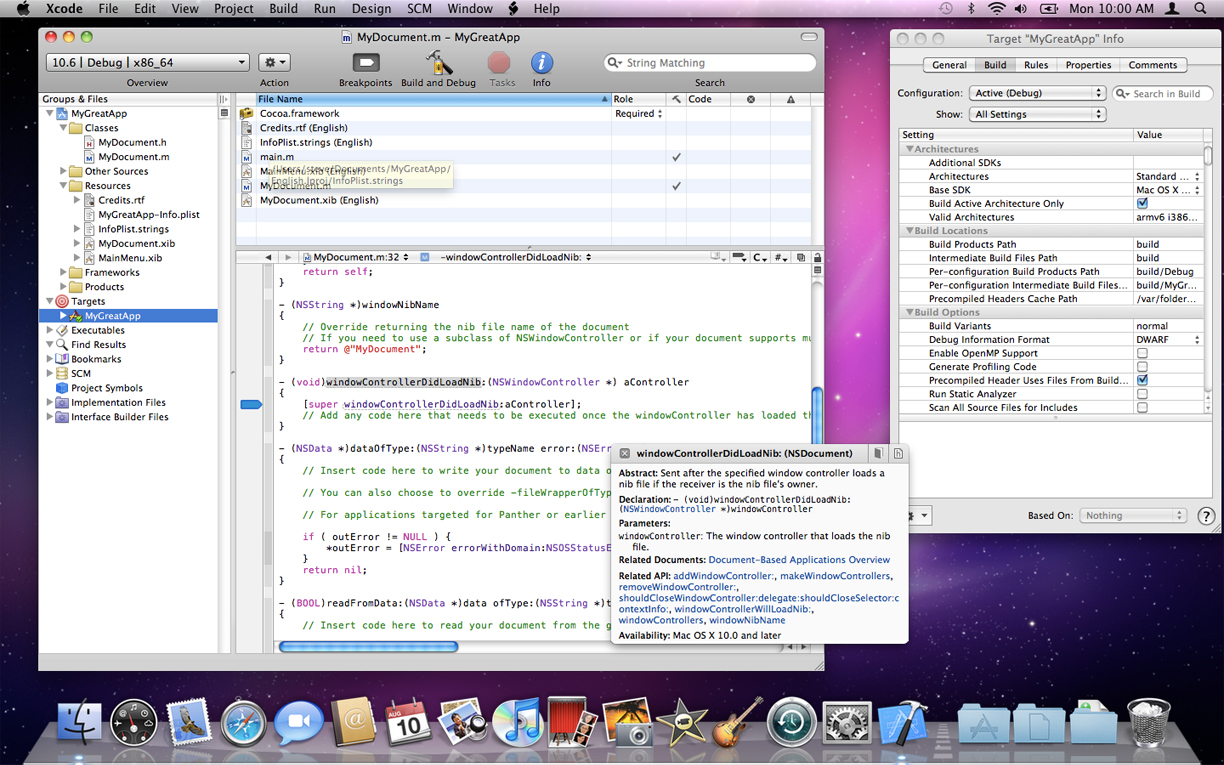
Task: Click the go back arrow in editor navigation bar
Action: tap(268, 257)
